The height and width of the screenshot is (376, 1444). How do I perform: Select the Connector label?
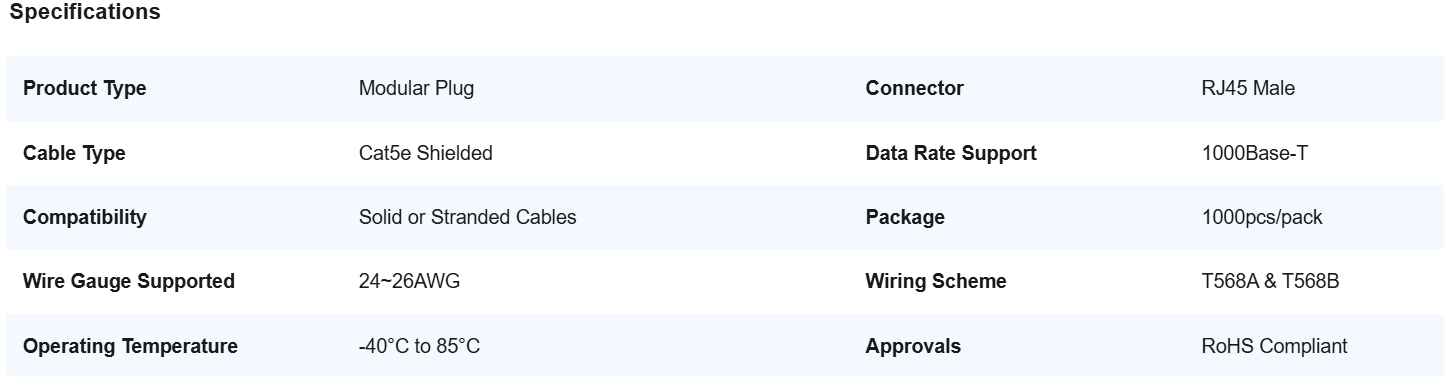tap(914, 88)
